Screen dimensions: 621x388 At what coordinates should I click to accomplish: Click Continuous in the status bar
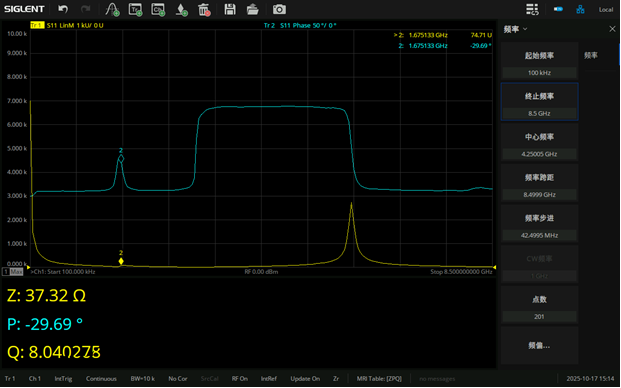101,378
